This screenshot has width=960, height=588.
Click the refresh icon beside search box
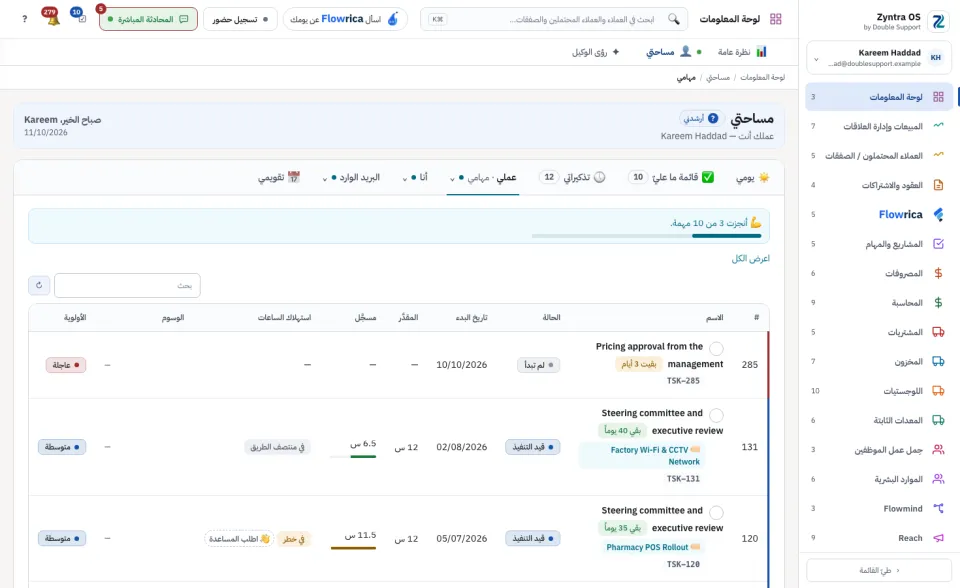[39, 285]
